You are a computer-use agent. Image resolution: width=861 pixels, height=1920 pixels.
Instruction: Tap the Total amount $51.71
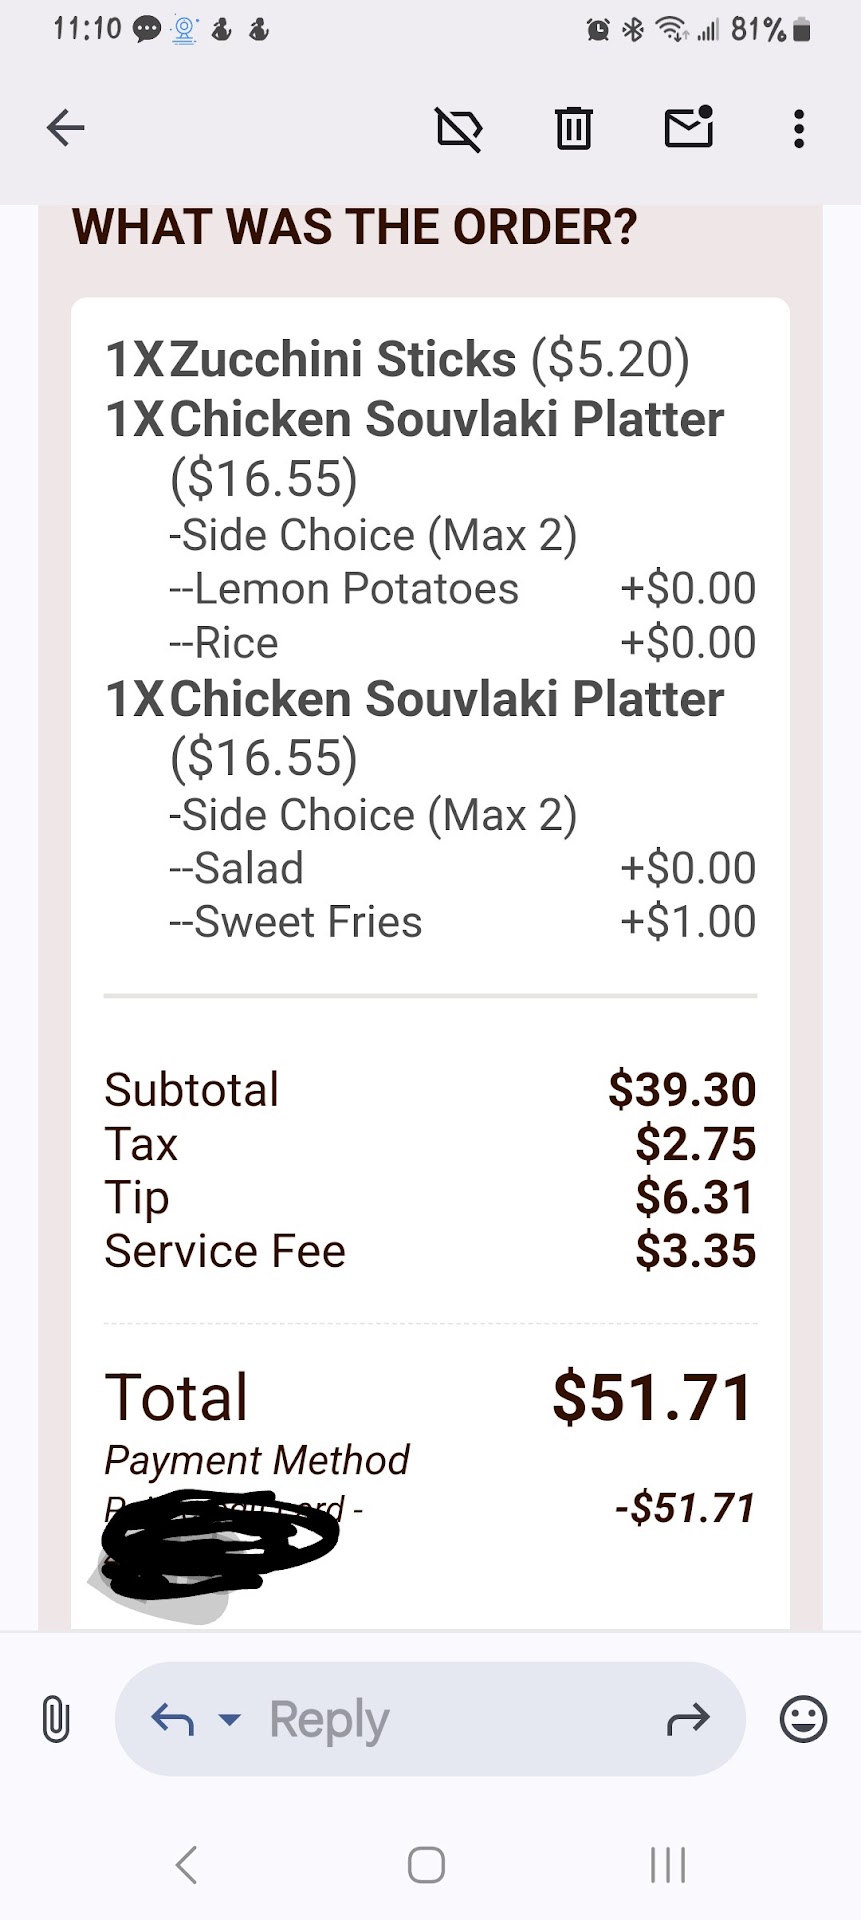click(x=653, y=1397)
